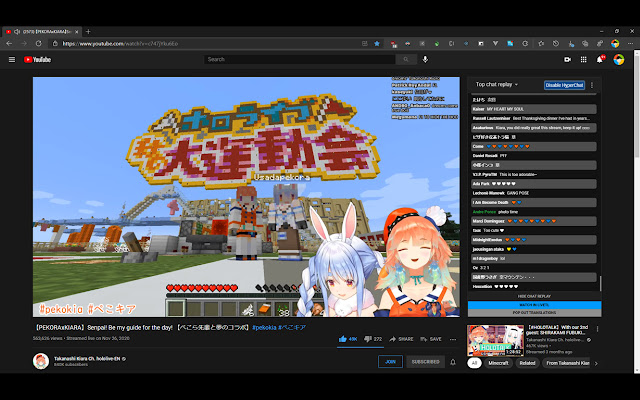Image resolution: width=640 pixels, height=400 pixels.
Task: Click Lechoski Mizerek 'GANG POSE' chat message
Action: coord(533,193)
